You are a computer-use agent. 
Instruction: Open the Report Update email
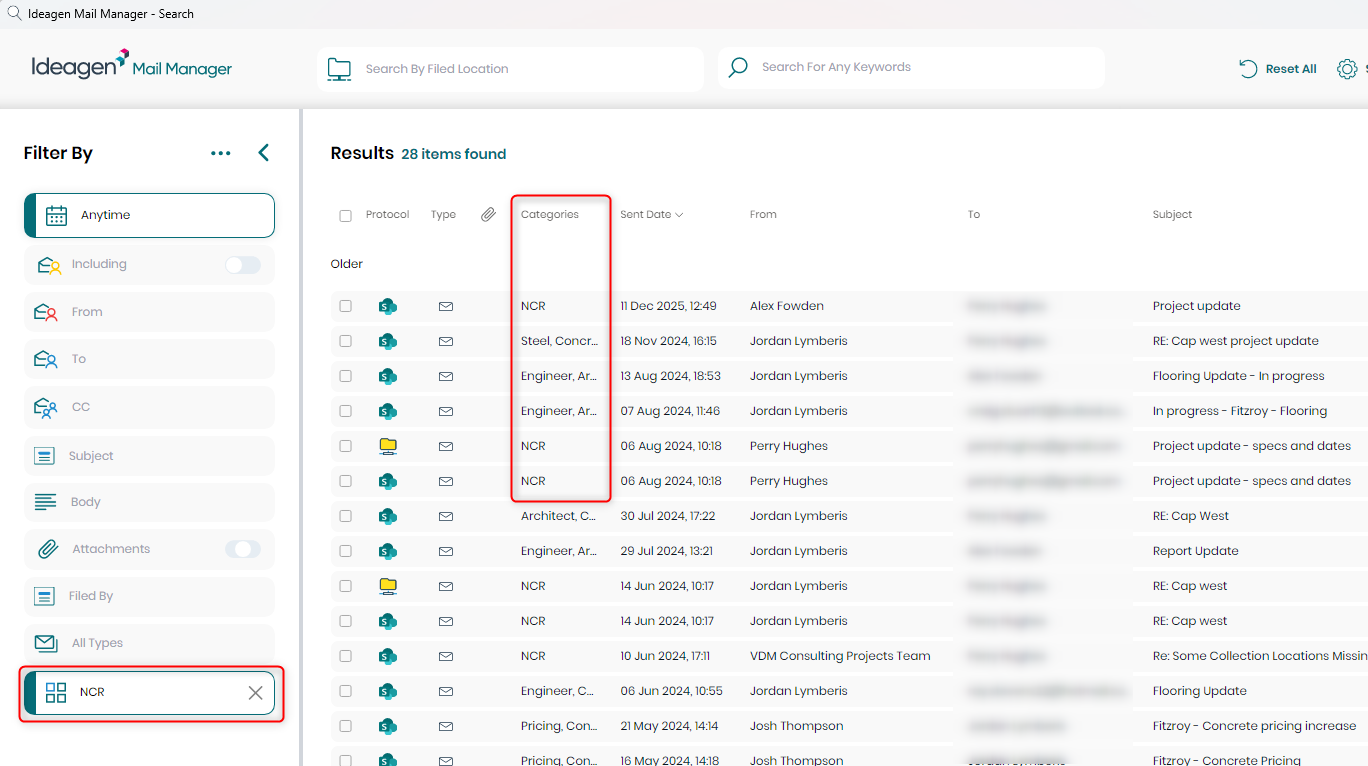[1195, 551]
